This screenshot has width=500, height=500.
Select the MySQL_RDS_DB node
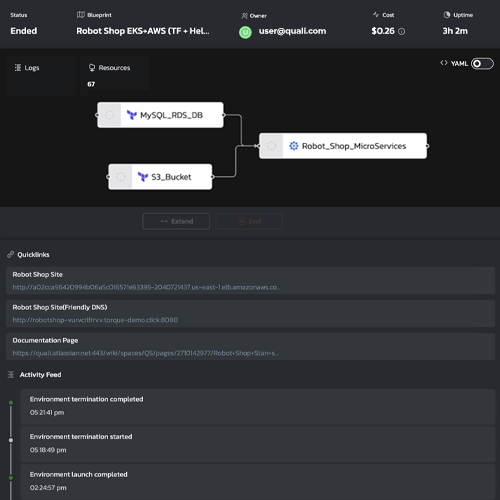(x=160, y=115)
